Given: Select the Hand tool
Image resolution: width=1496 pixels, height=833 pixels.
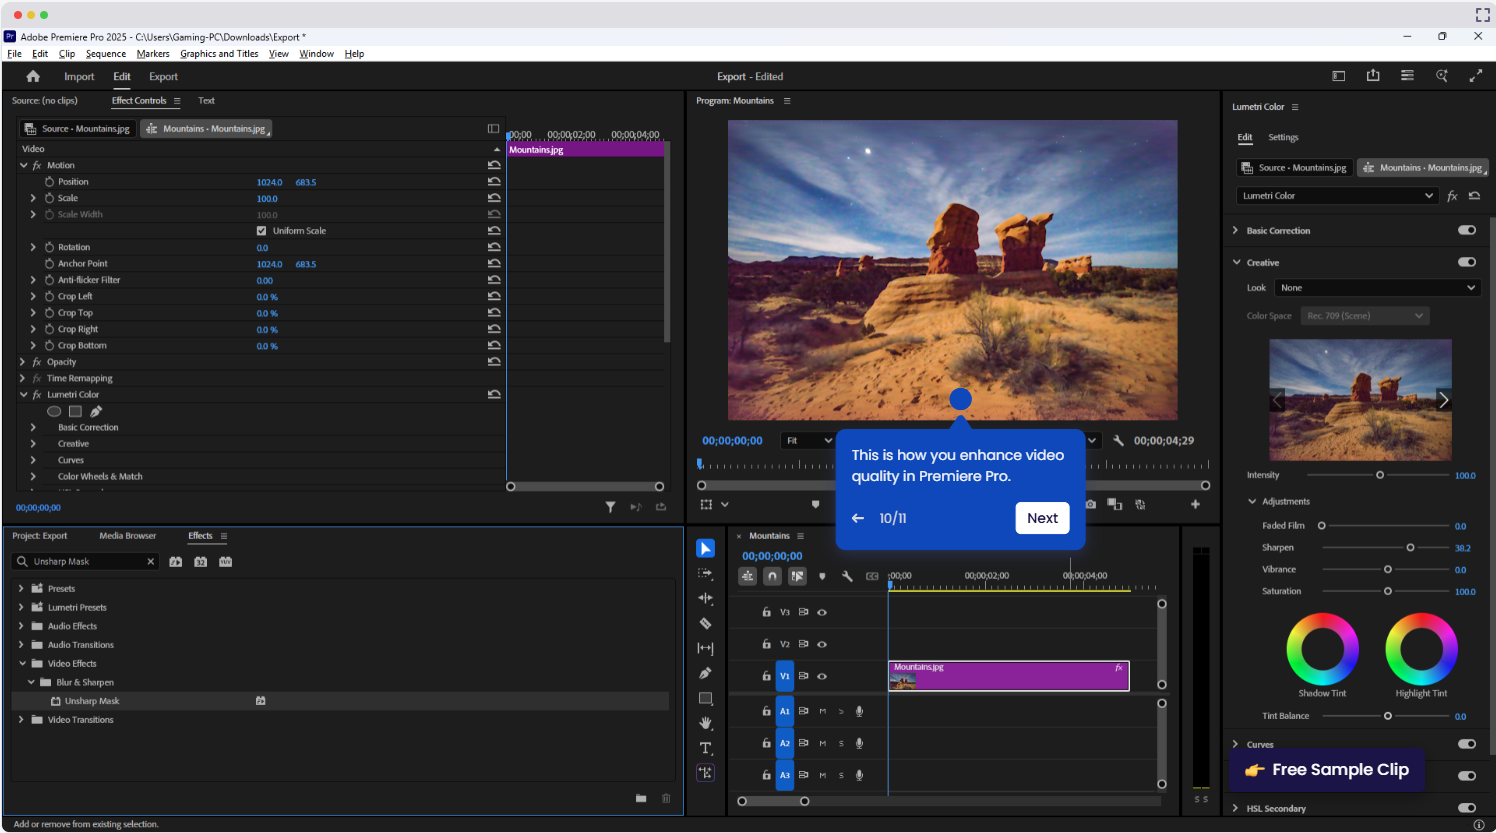Looking at the screenshot, I should coord(705,723).
